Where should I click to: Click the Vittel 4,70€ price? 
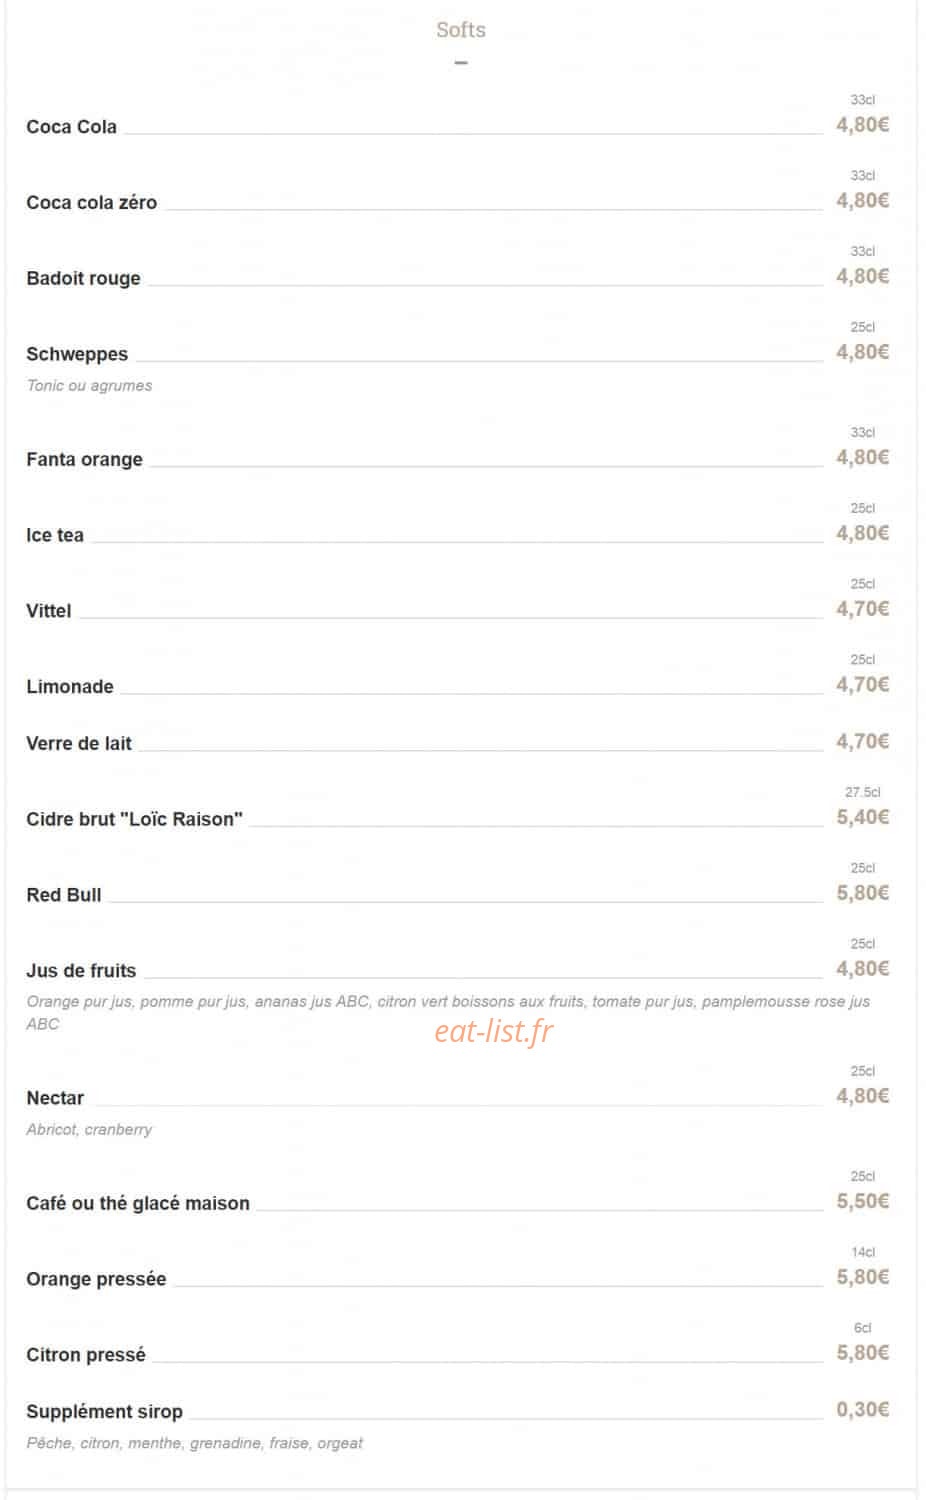[863, 609]
